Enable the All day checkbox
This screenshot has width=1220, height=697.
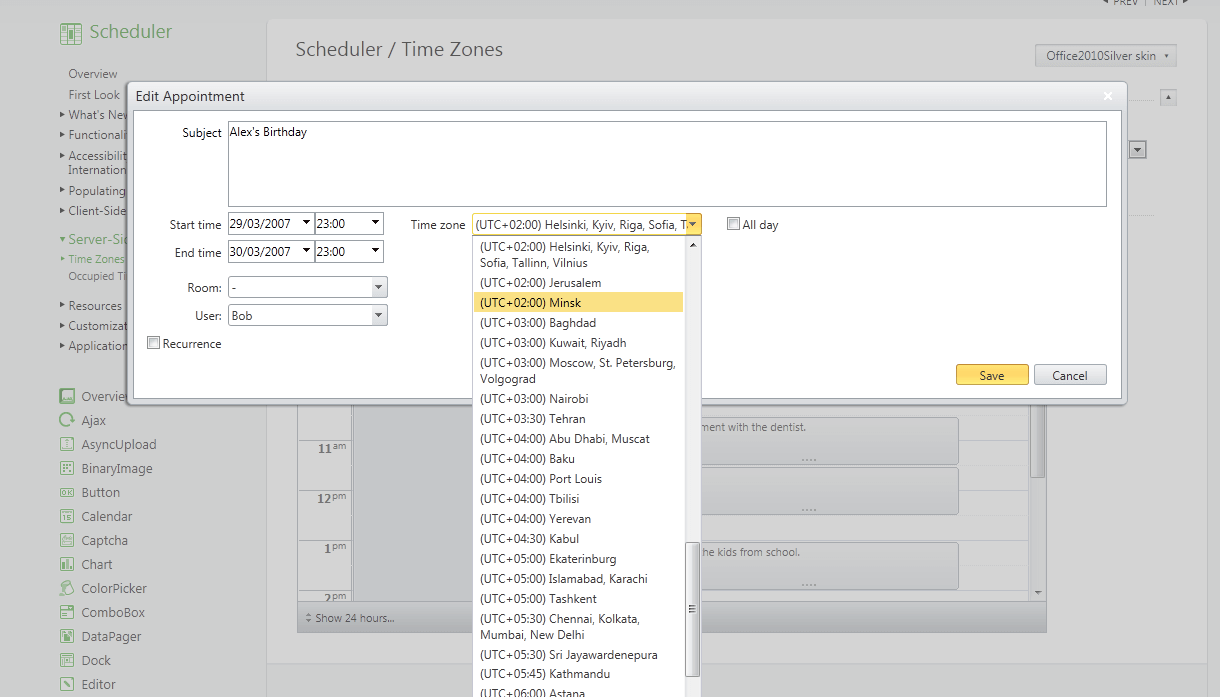click(734, 224)
